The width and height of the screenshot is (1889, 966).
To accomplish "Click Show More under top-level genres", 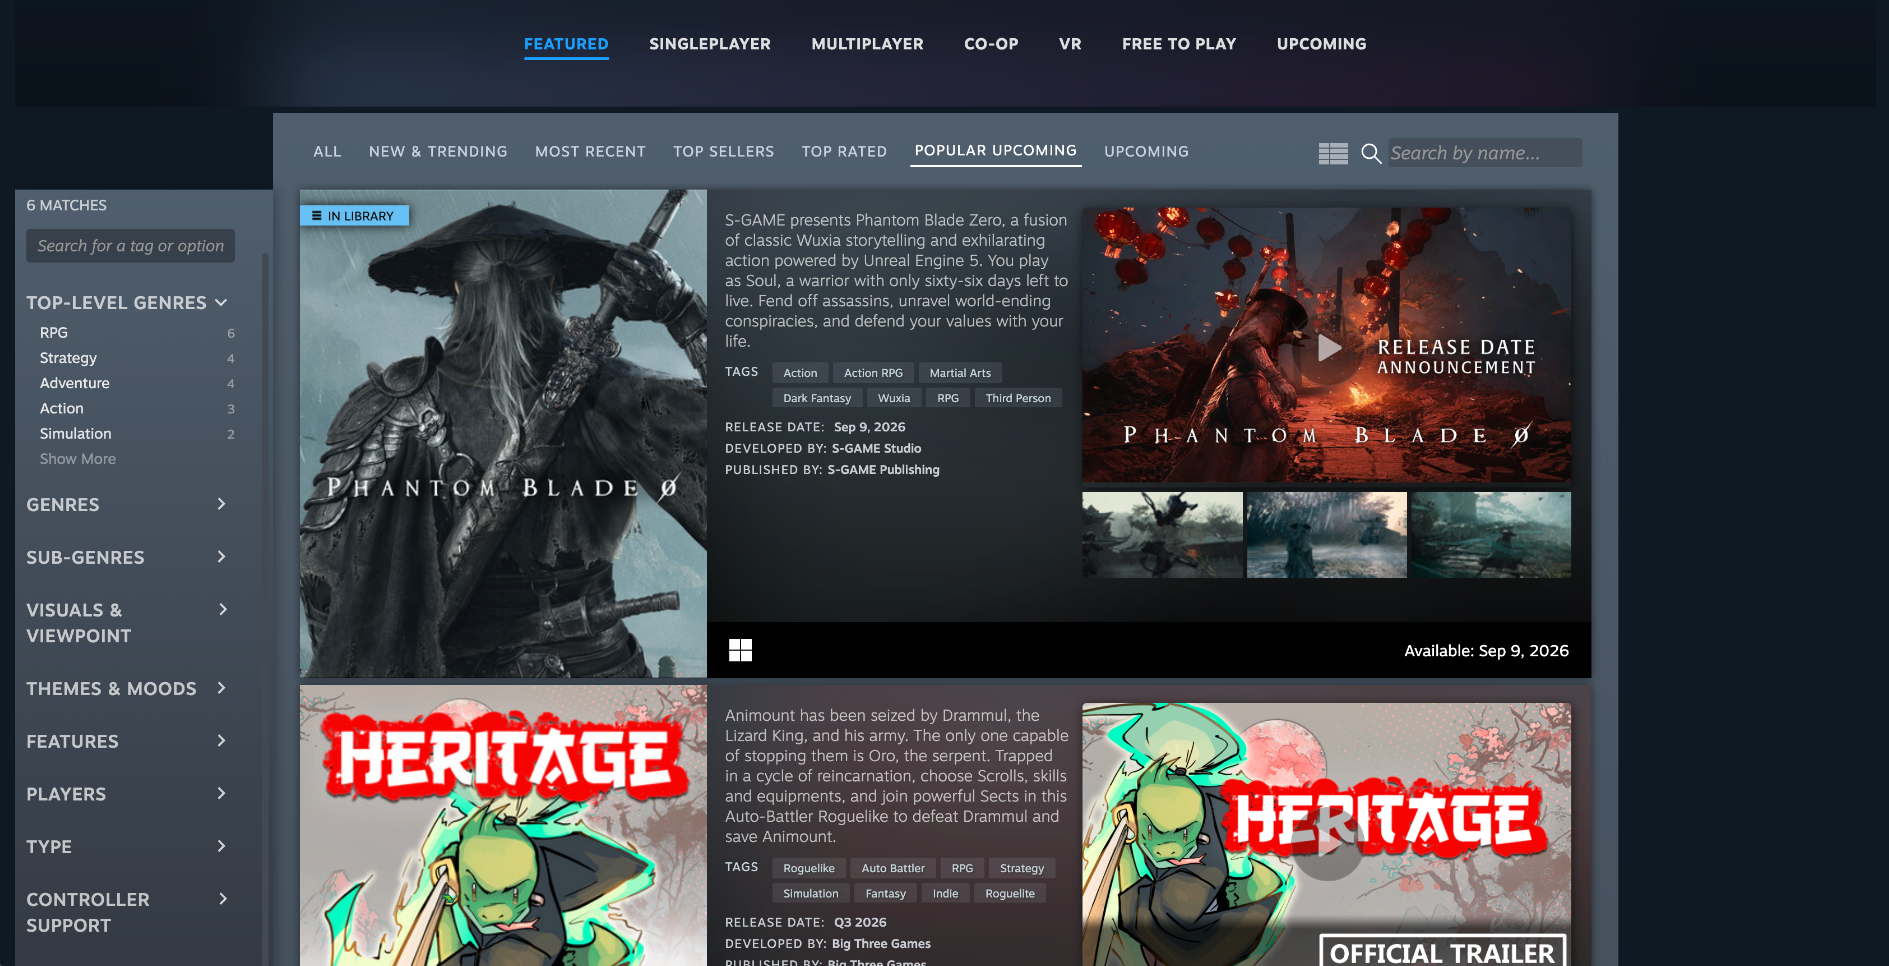I will tap(78, 459).
